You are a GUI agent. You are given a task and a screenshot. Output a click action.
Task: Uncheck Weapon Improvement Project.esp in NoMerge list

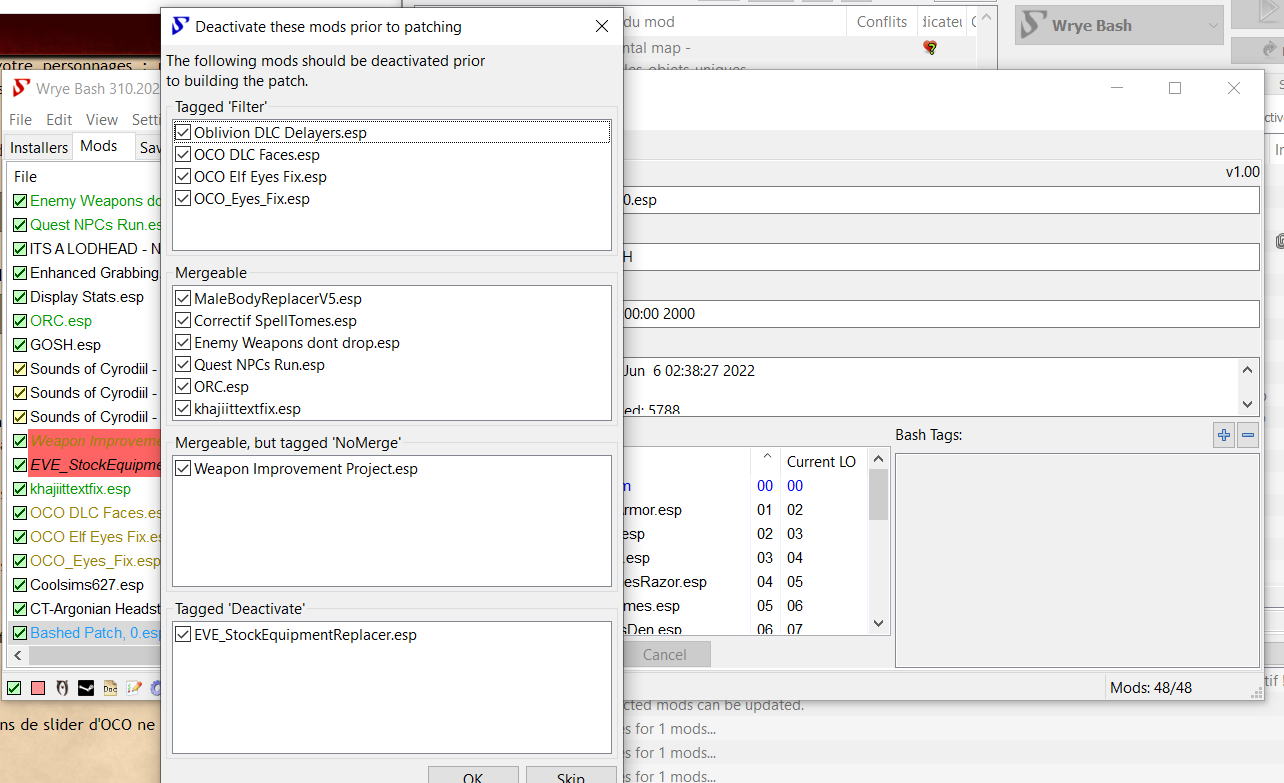click(183, 469)
